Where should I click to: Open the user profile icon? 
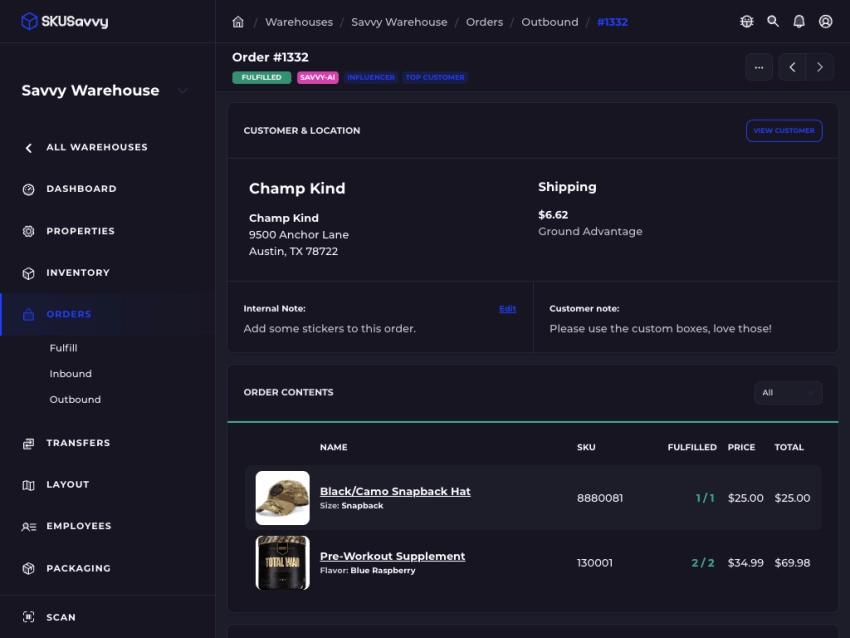(x=825, y=22)
